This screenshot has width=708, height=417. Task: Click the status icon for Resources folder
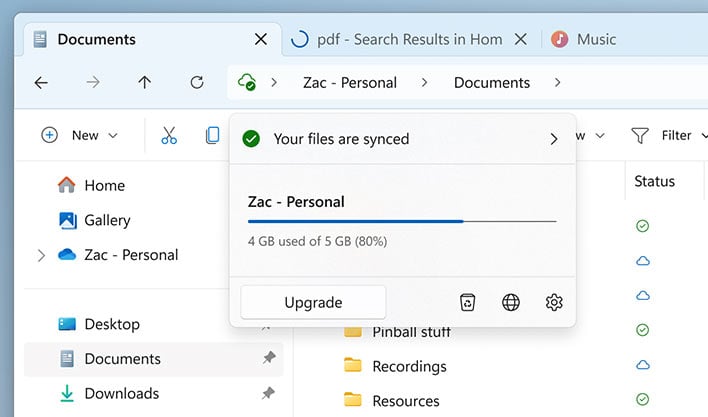pos(643,399)
